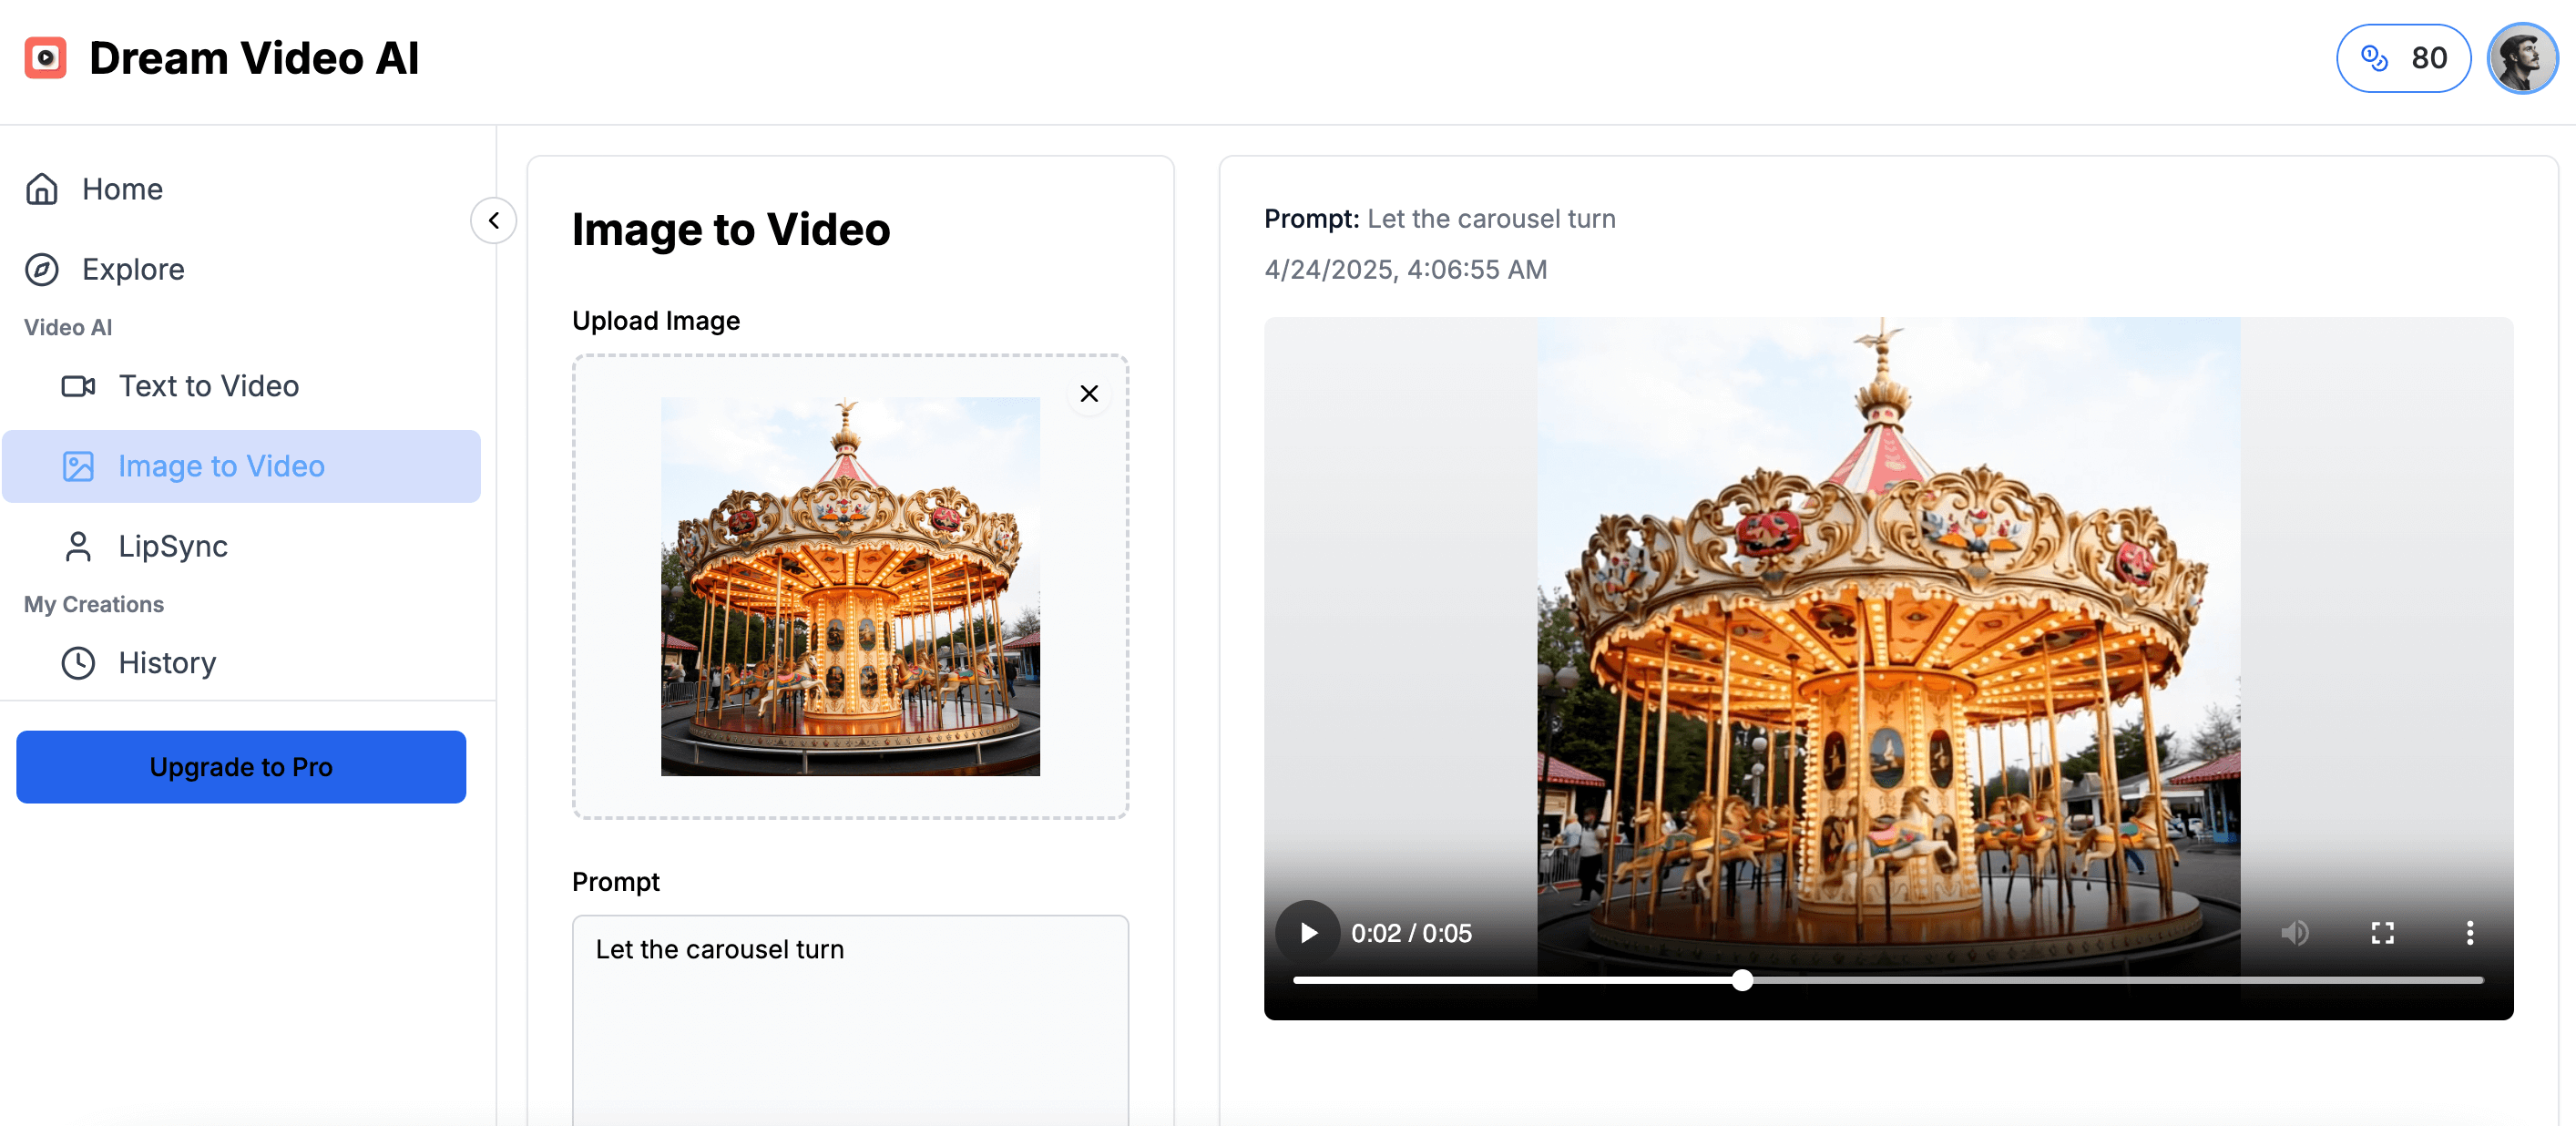Click the credits coin icon
Image resolution: width=2576 pixels, height=1126 pixels.
coord(2375,58)
